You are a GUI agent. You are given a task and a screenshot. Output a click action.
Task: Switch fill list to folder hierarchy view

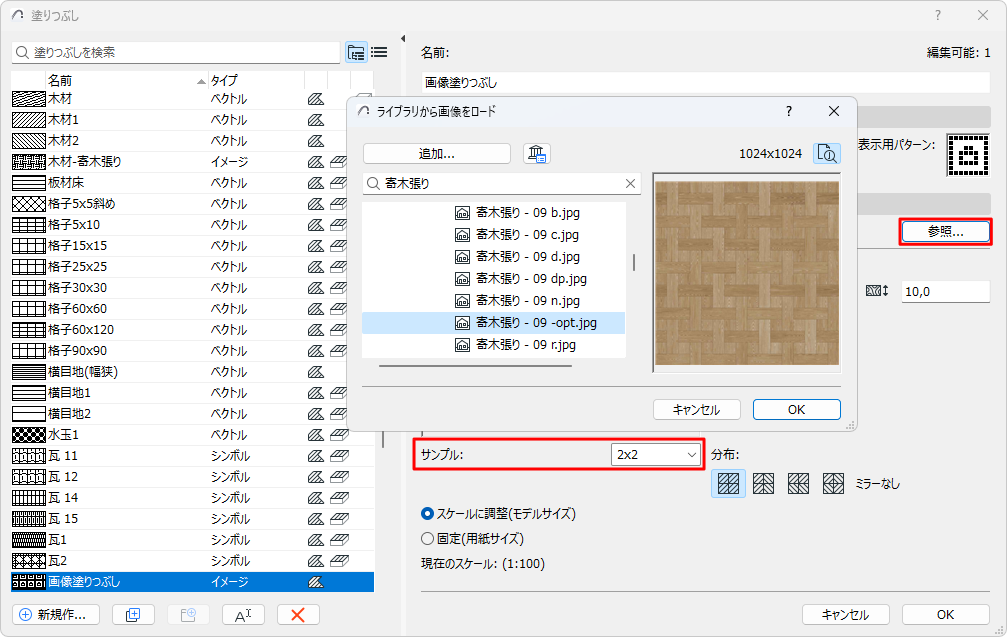click(x=357, y=52)
